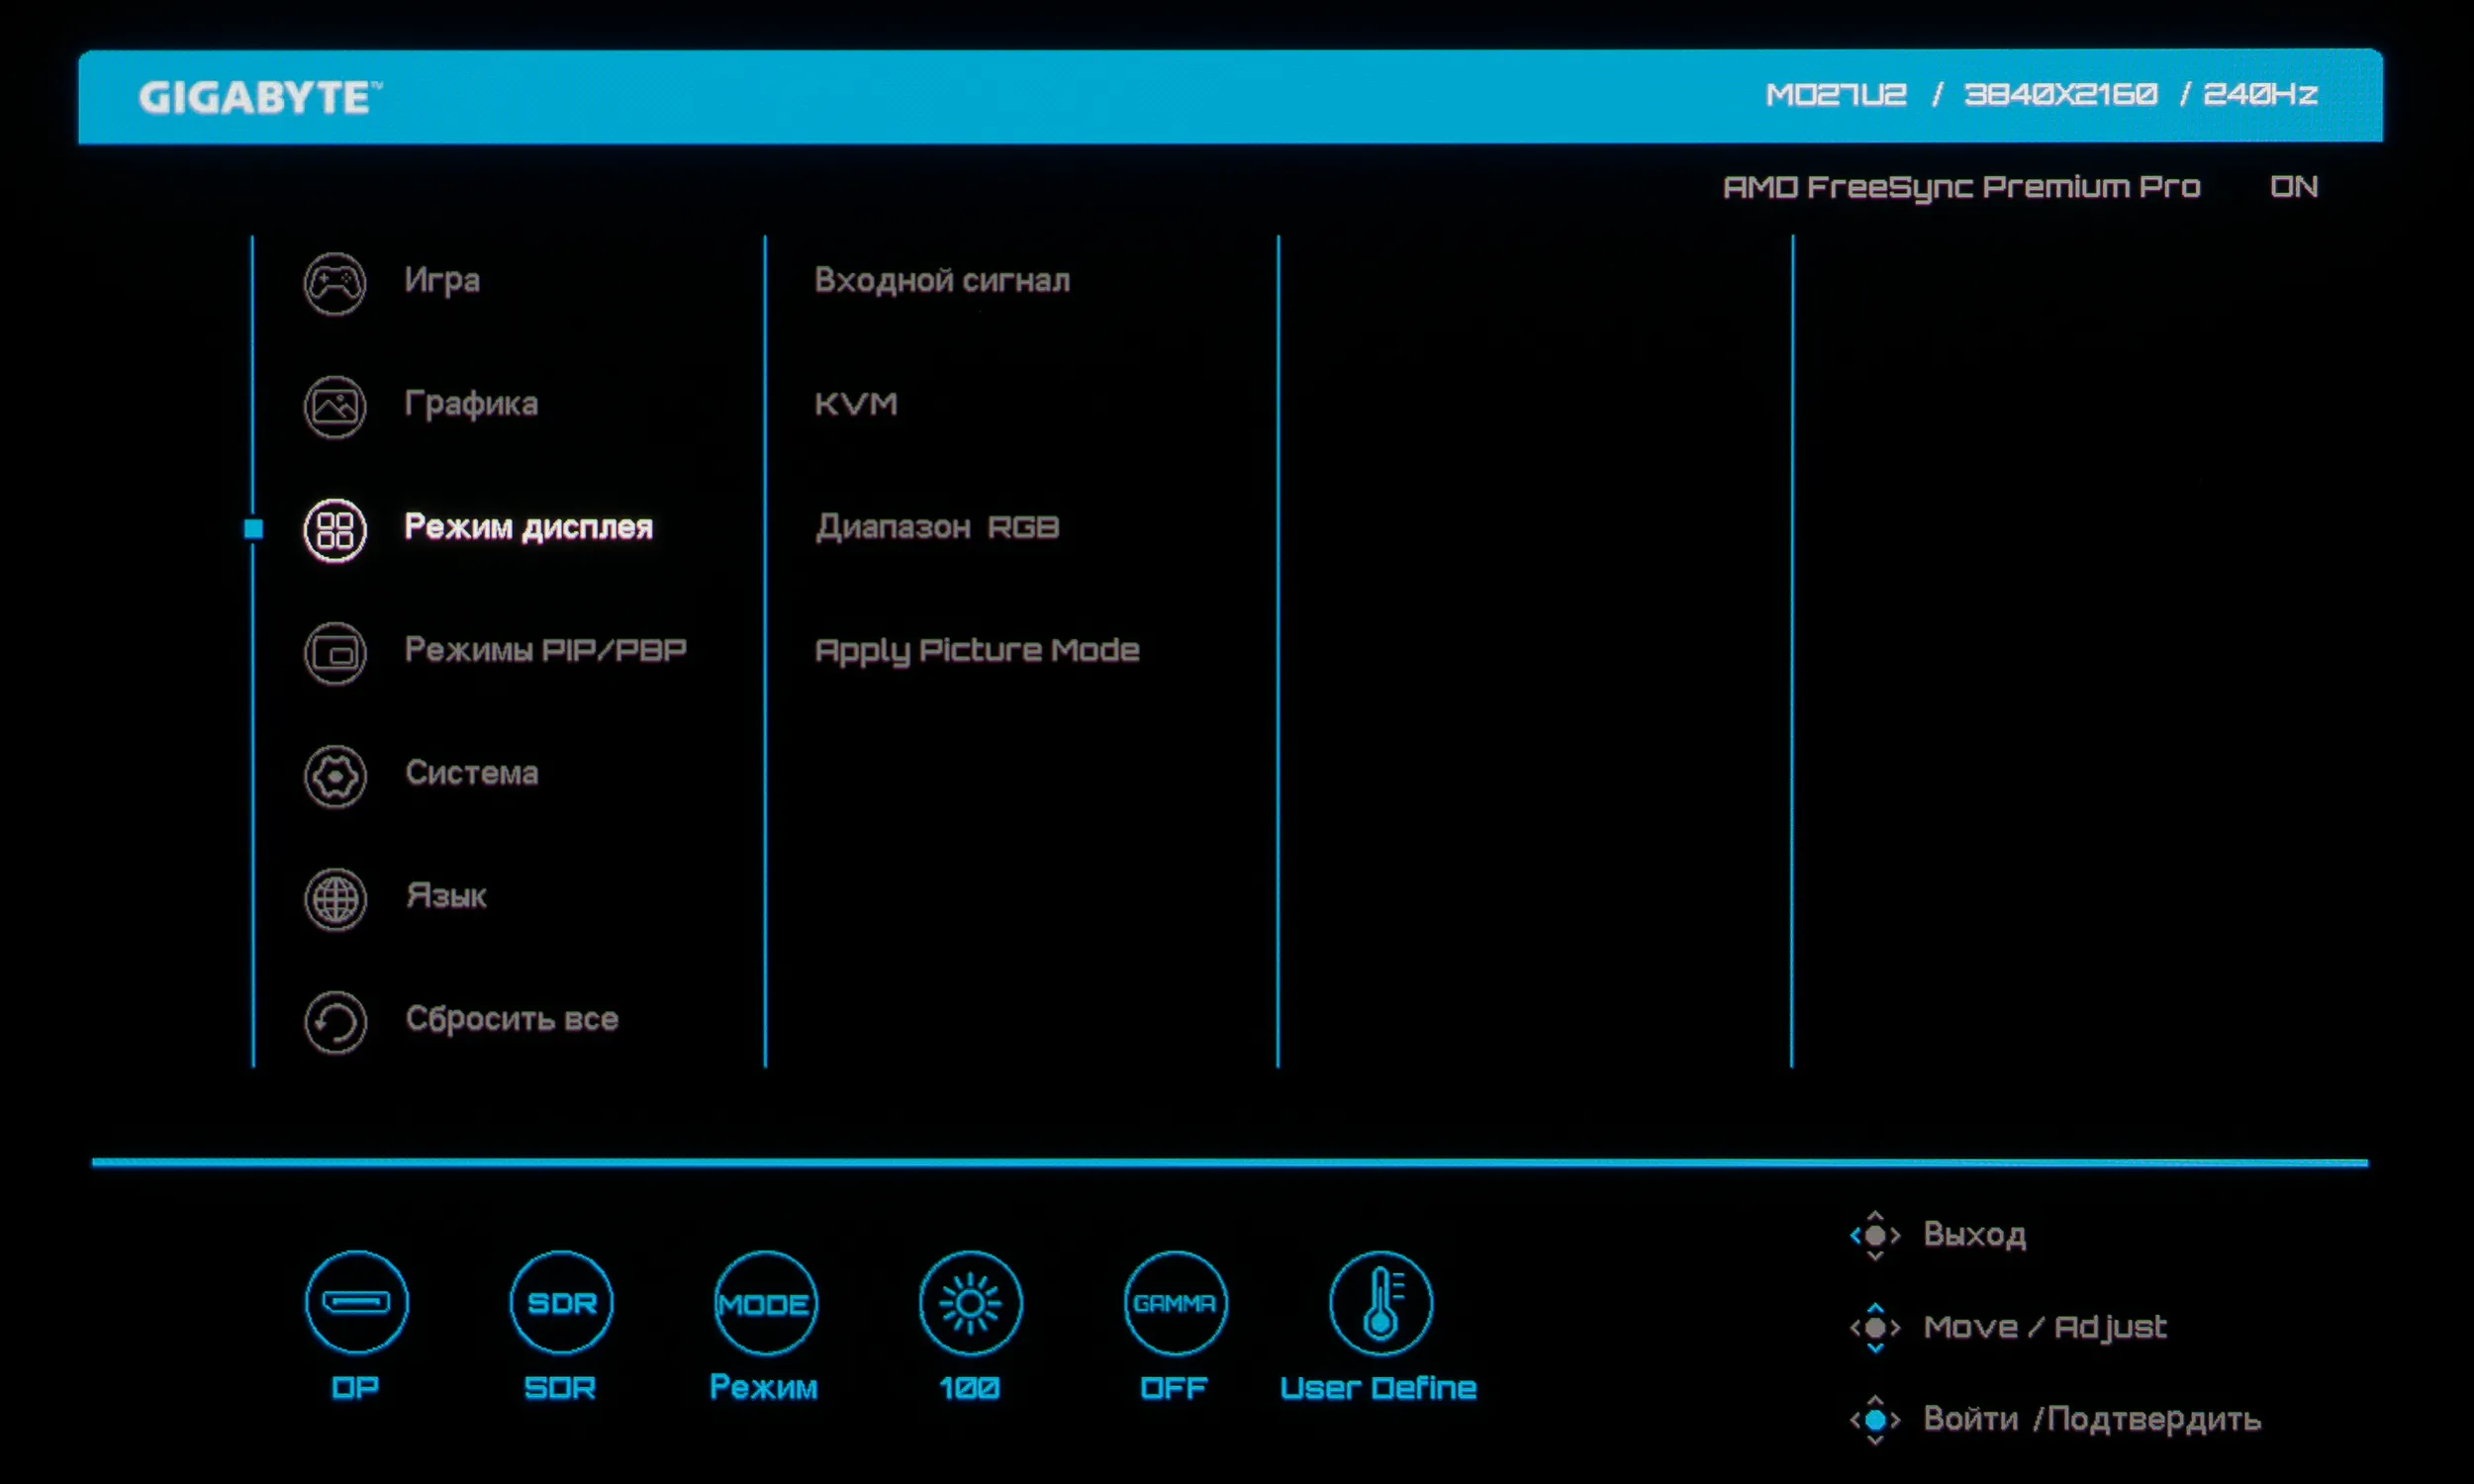Click the SDR status circle icon
This screenshot has width=2474, height=1484.
point(561,1302)
